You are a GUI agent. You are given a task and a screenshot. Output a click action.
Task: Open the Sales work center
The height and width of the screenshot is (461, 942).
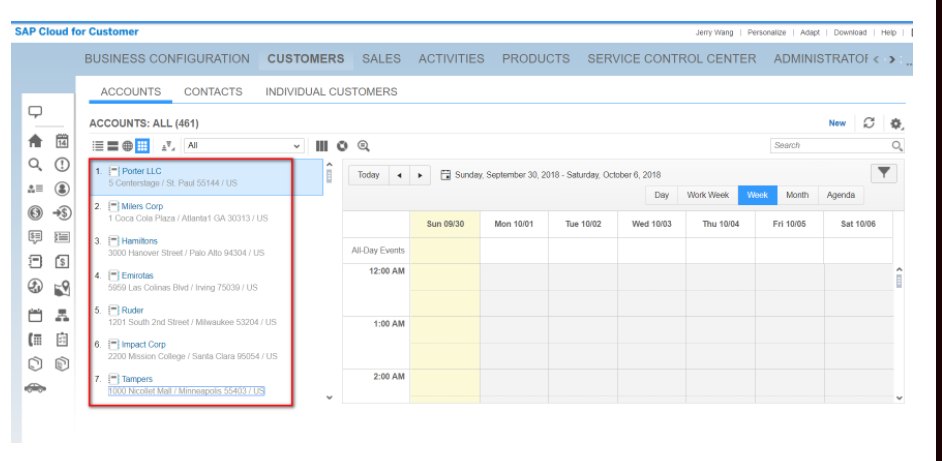[381, 59]
